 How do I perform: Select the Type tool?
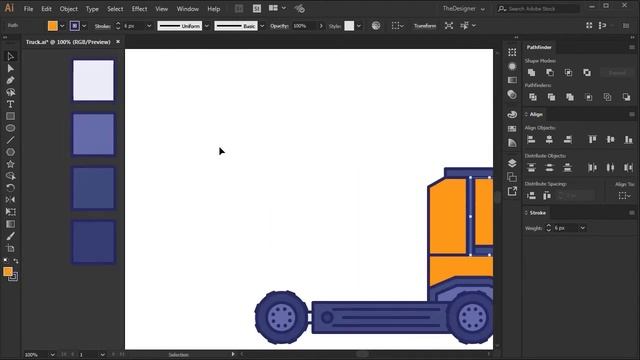click(x=11, y=104)
